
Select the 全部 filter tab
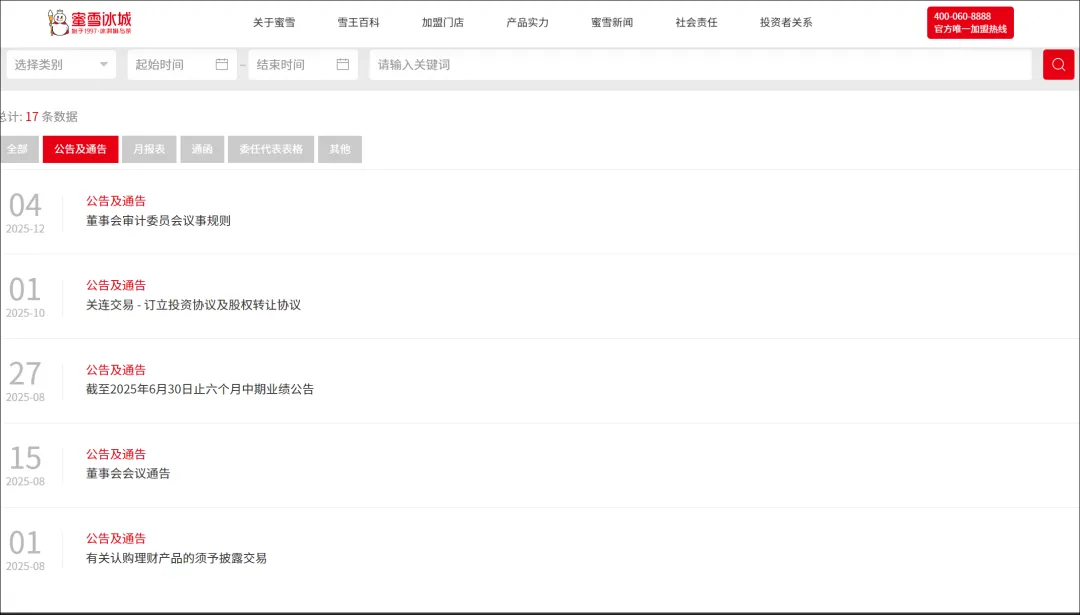17,149
